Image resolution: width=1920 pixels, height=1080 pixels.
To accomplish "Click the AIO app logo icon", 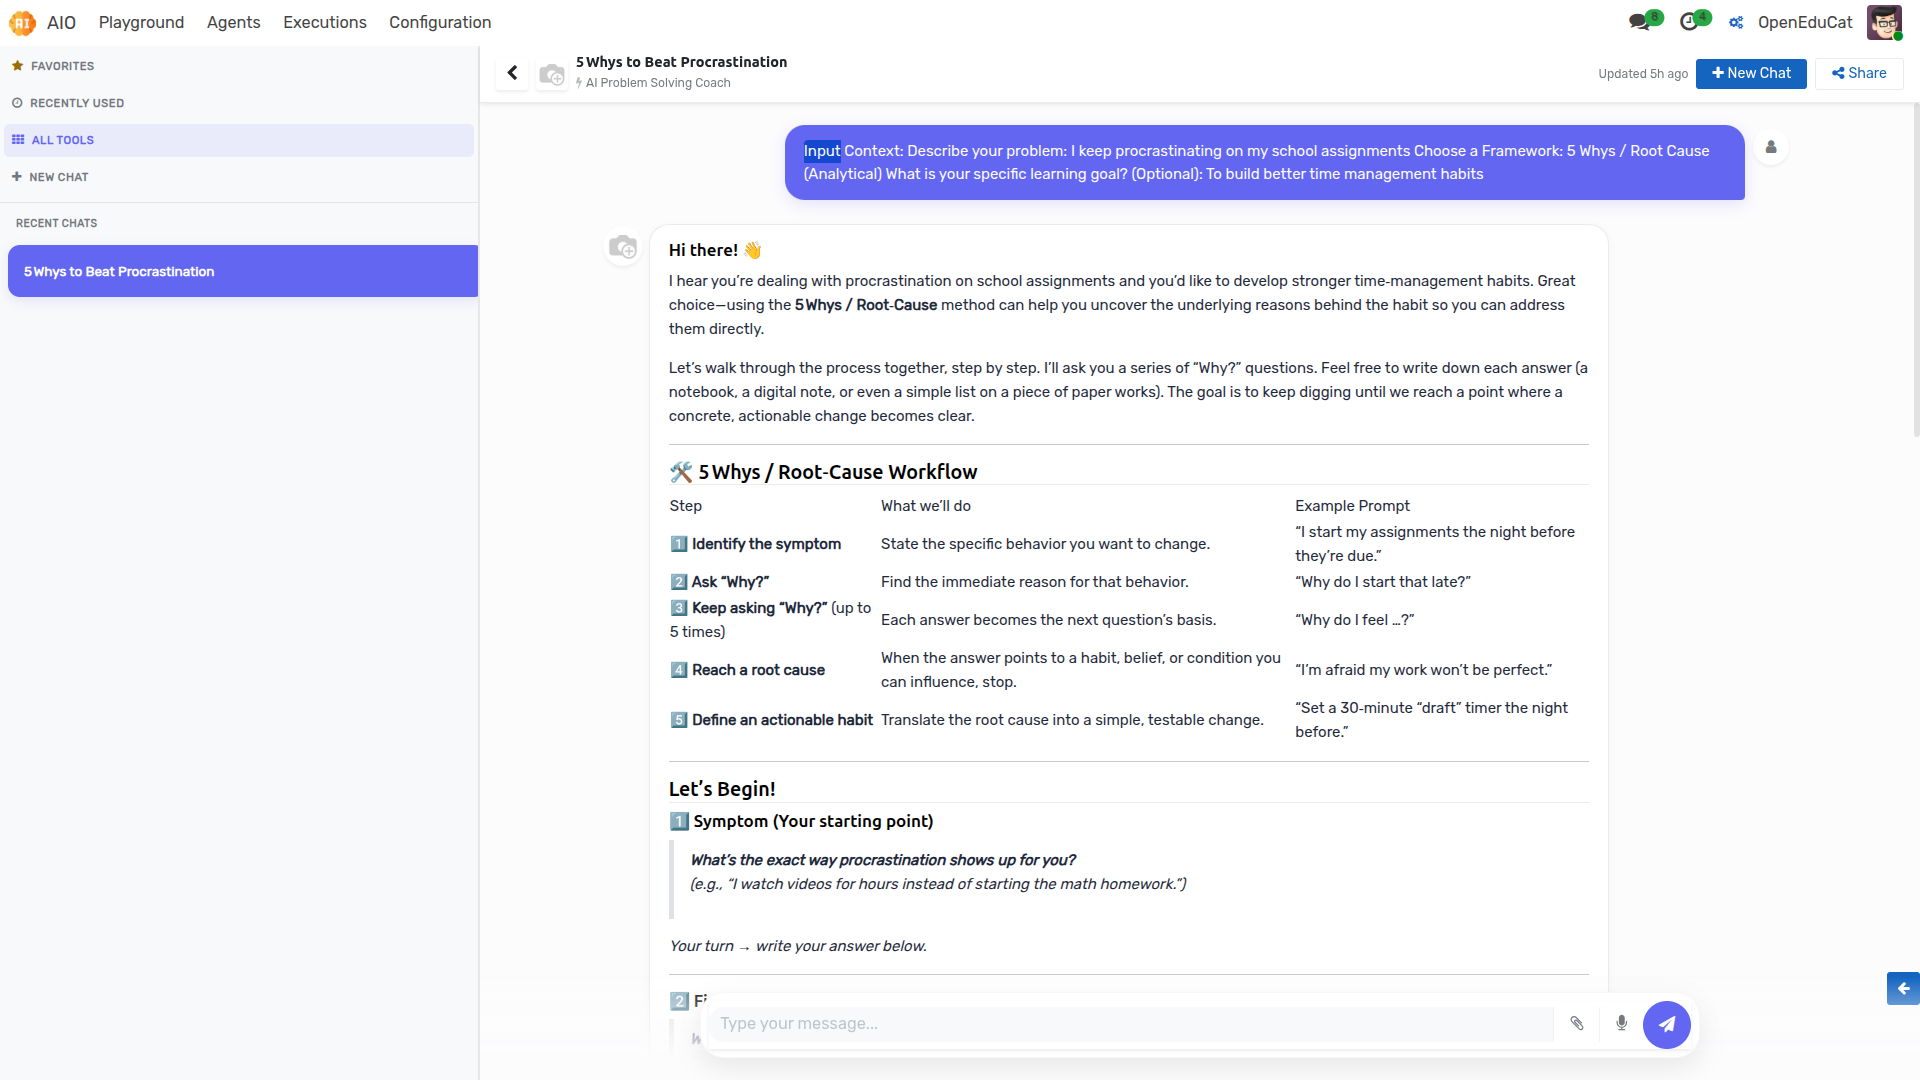I will pyautogui.click(x=22, y=22).
